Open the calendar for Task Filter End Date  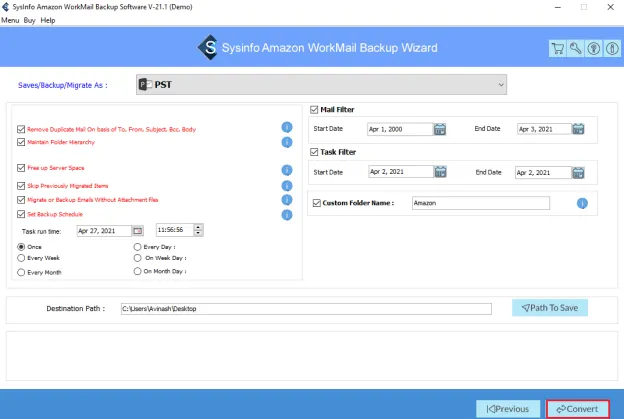coord(577,173)
